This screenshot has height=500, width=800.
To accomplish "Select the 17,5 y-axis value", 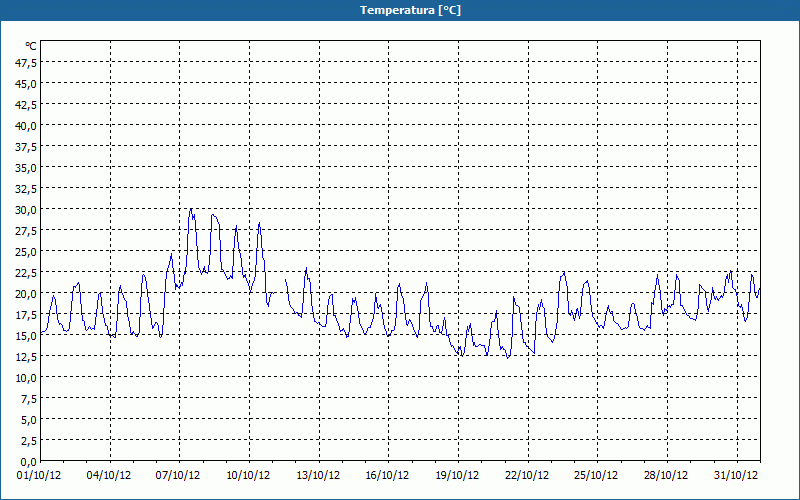I will tap(27, 314).
